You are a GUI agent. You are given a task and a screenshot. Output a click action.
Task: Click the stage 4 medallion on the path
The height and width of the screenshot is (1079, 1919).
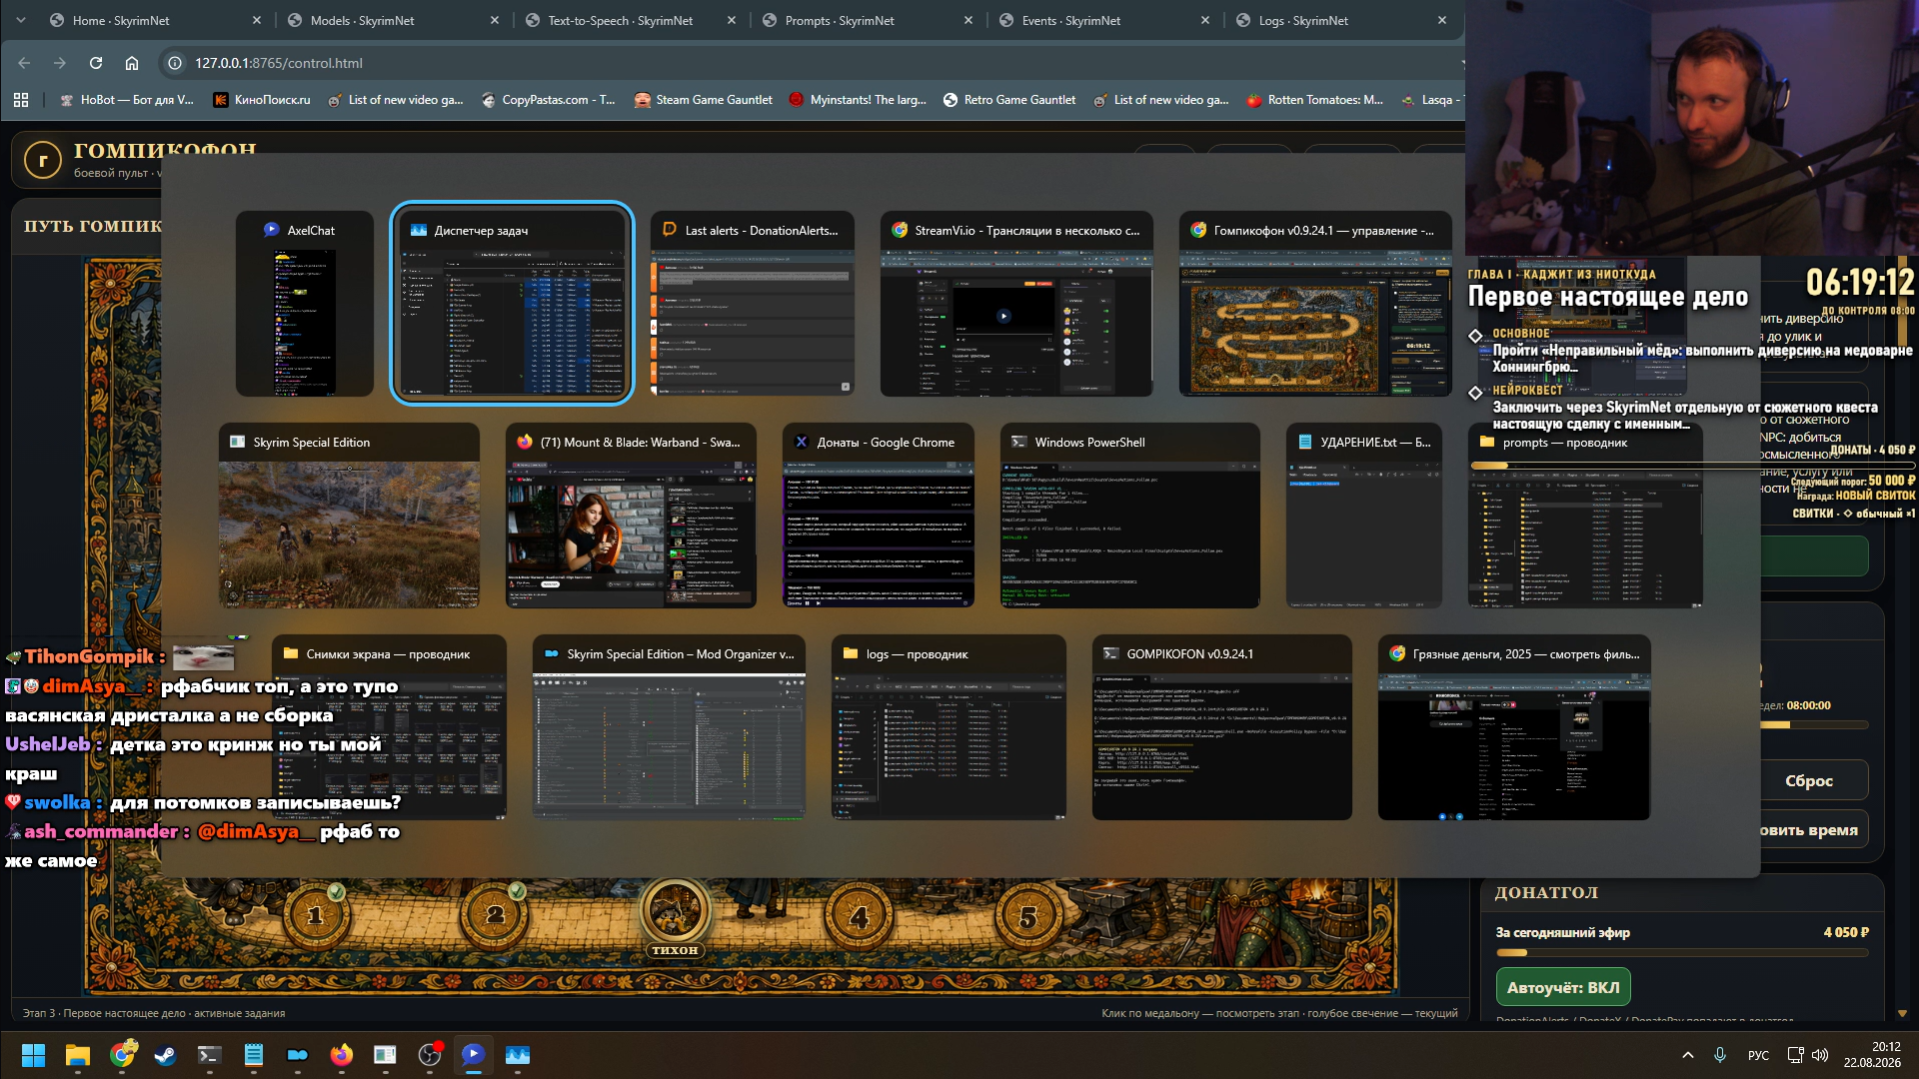tap(859, 916)
